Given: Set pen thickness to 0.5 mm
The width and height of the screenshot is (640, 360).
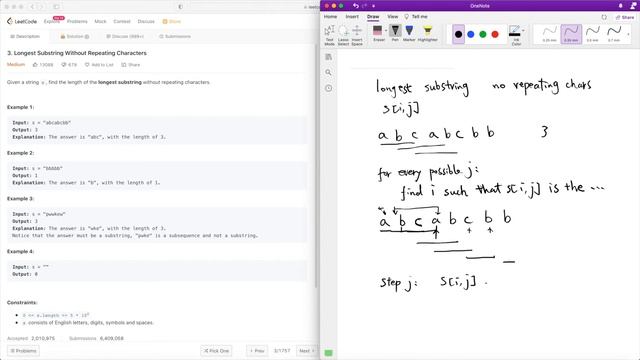Looking at the screenshot, I should tap(592, 34).
